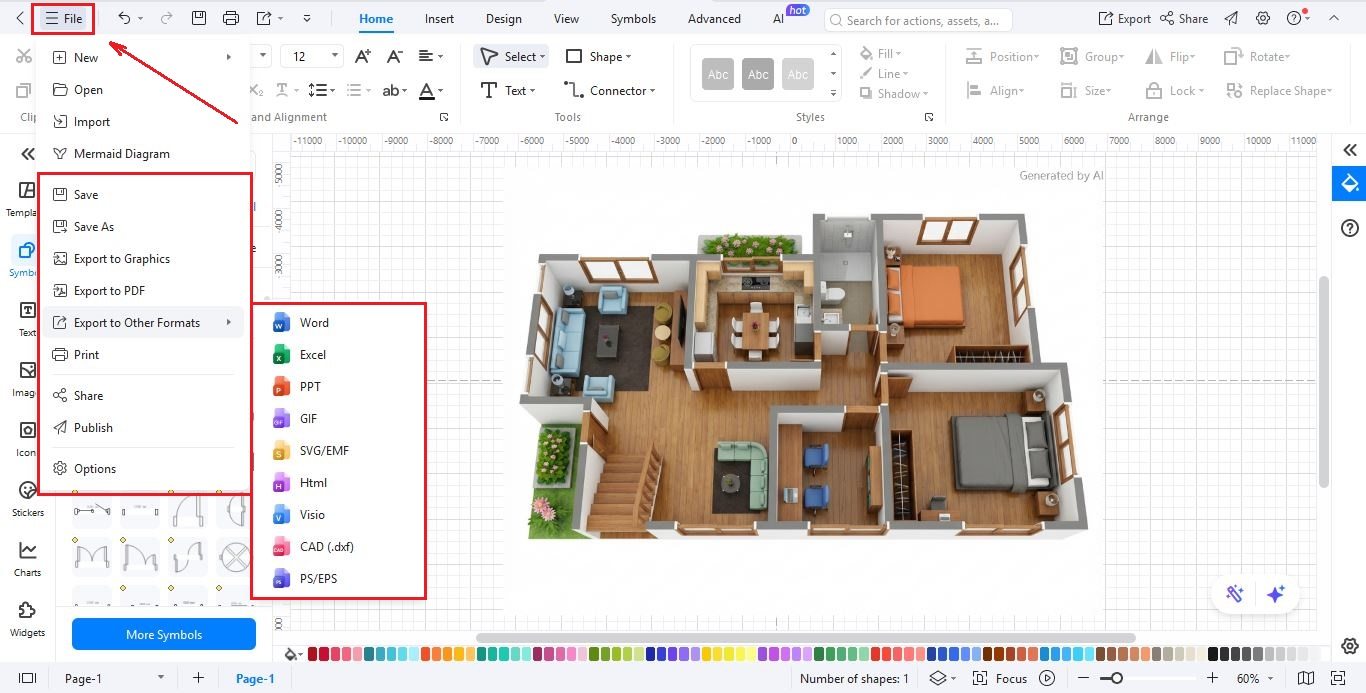Viewport: 1366px width, 693px height.
Task: Expand the Shape dropdown in the Tools group
Action: point(598,56)
